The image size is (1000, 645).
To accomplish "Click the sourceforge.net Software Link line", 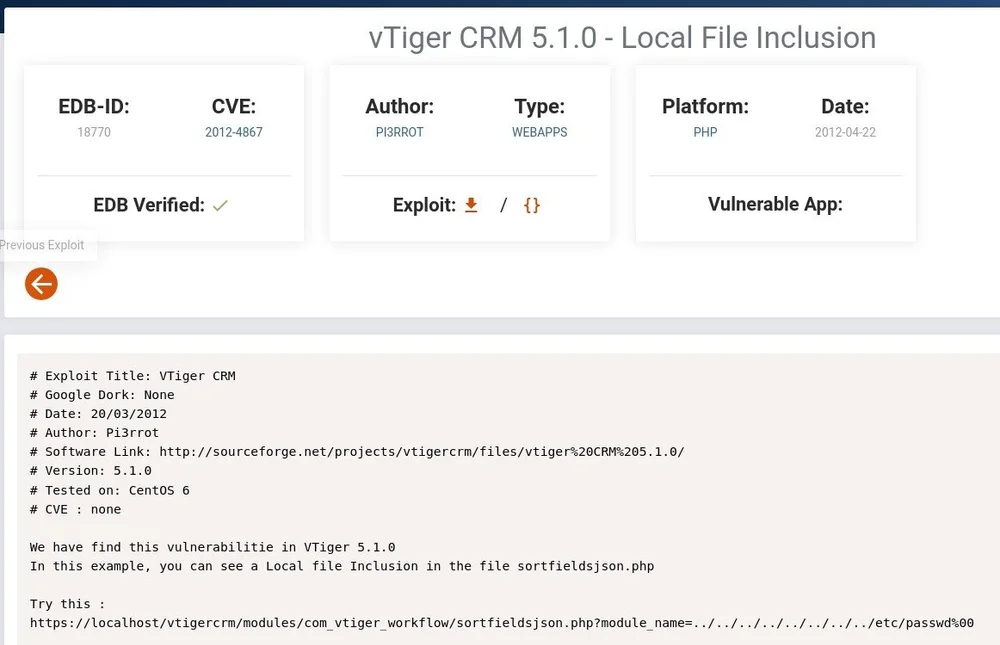I will pyautogui.click(x=357, y=452).
